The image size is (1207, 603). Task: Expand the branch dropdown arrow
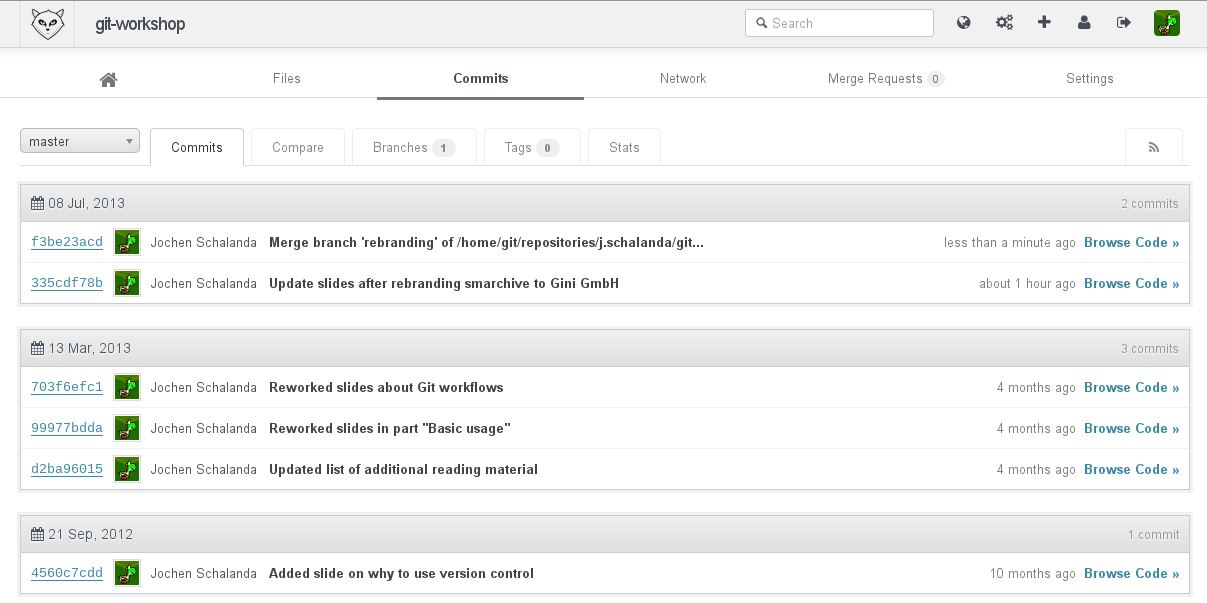pyautogui.click(x=130, y=140)
